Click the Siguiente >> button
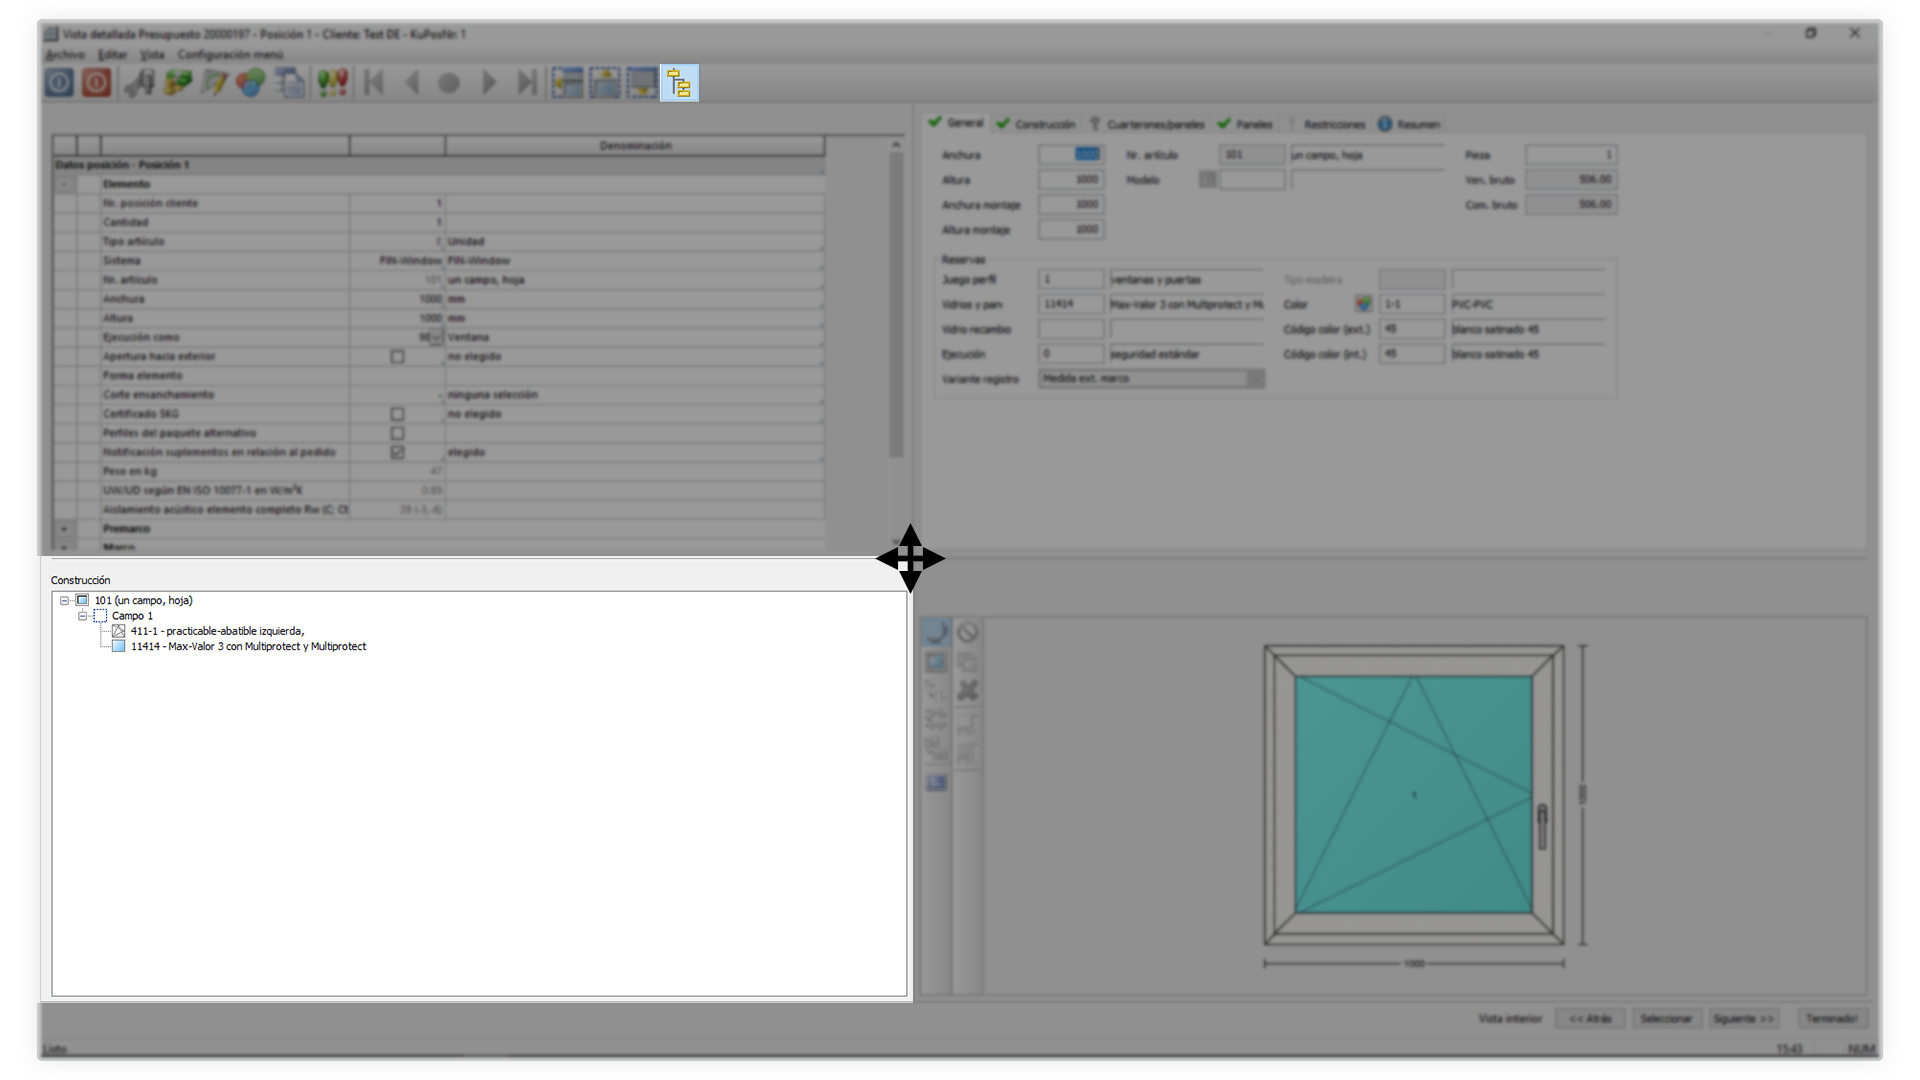This screenshot has width=1920, height=1080. (1743, 1018)
